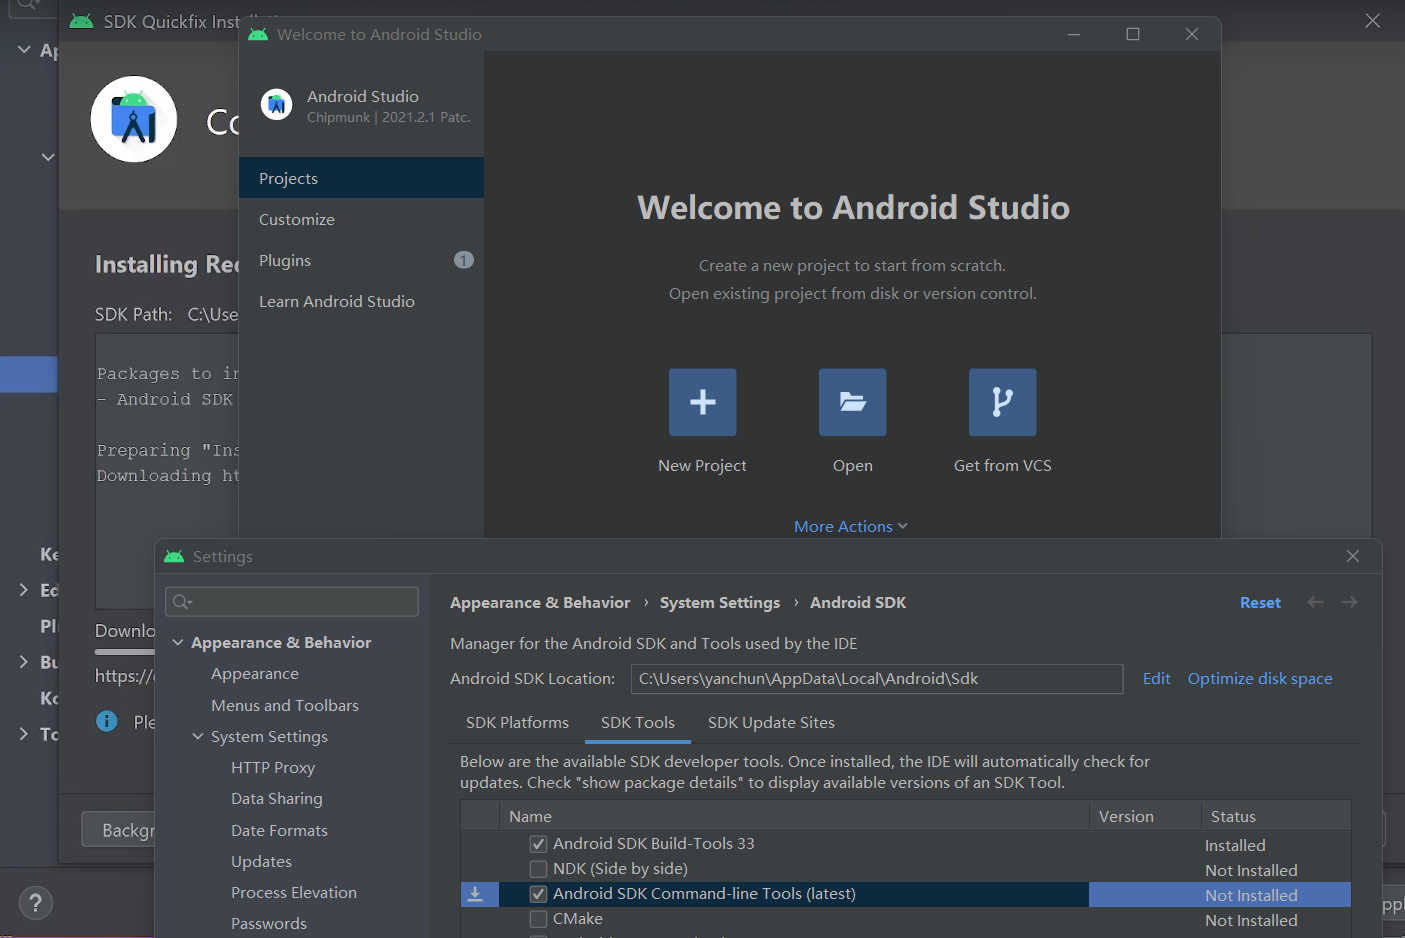The image size is (1405, 938).
Task: Check NDK (Side by side) checkbox
Action: click(x=538, y=869)
